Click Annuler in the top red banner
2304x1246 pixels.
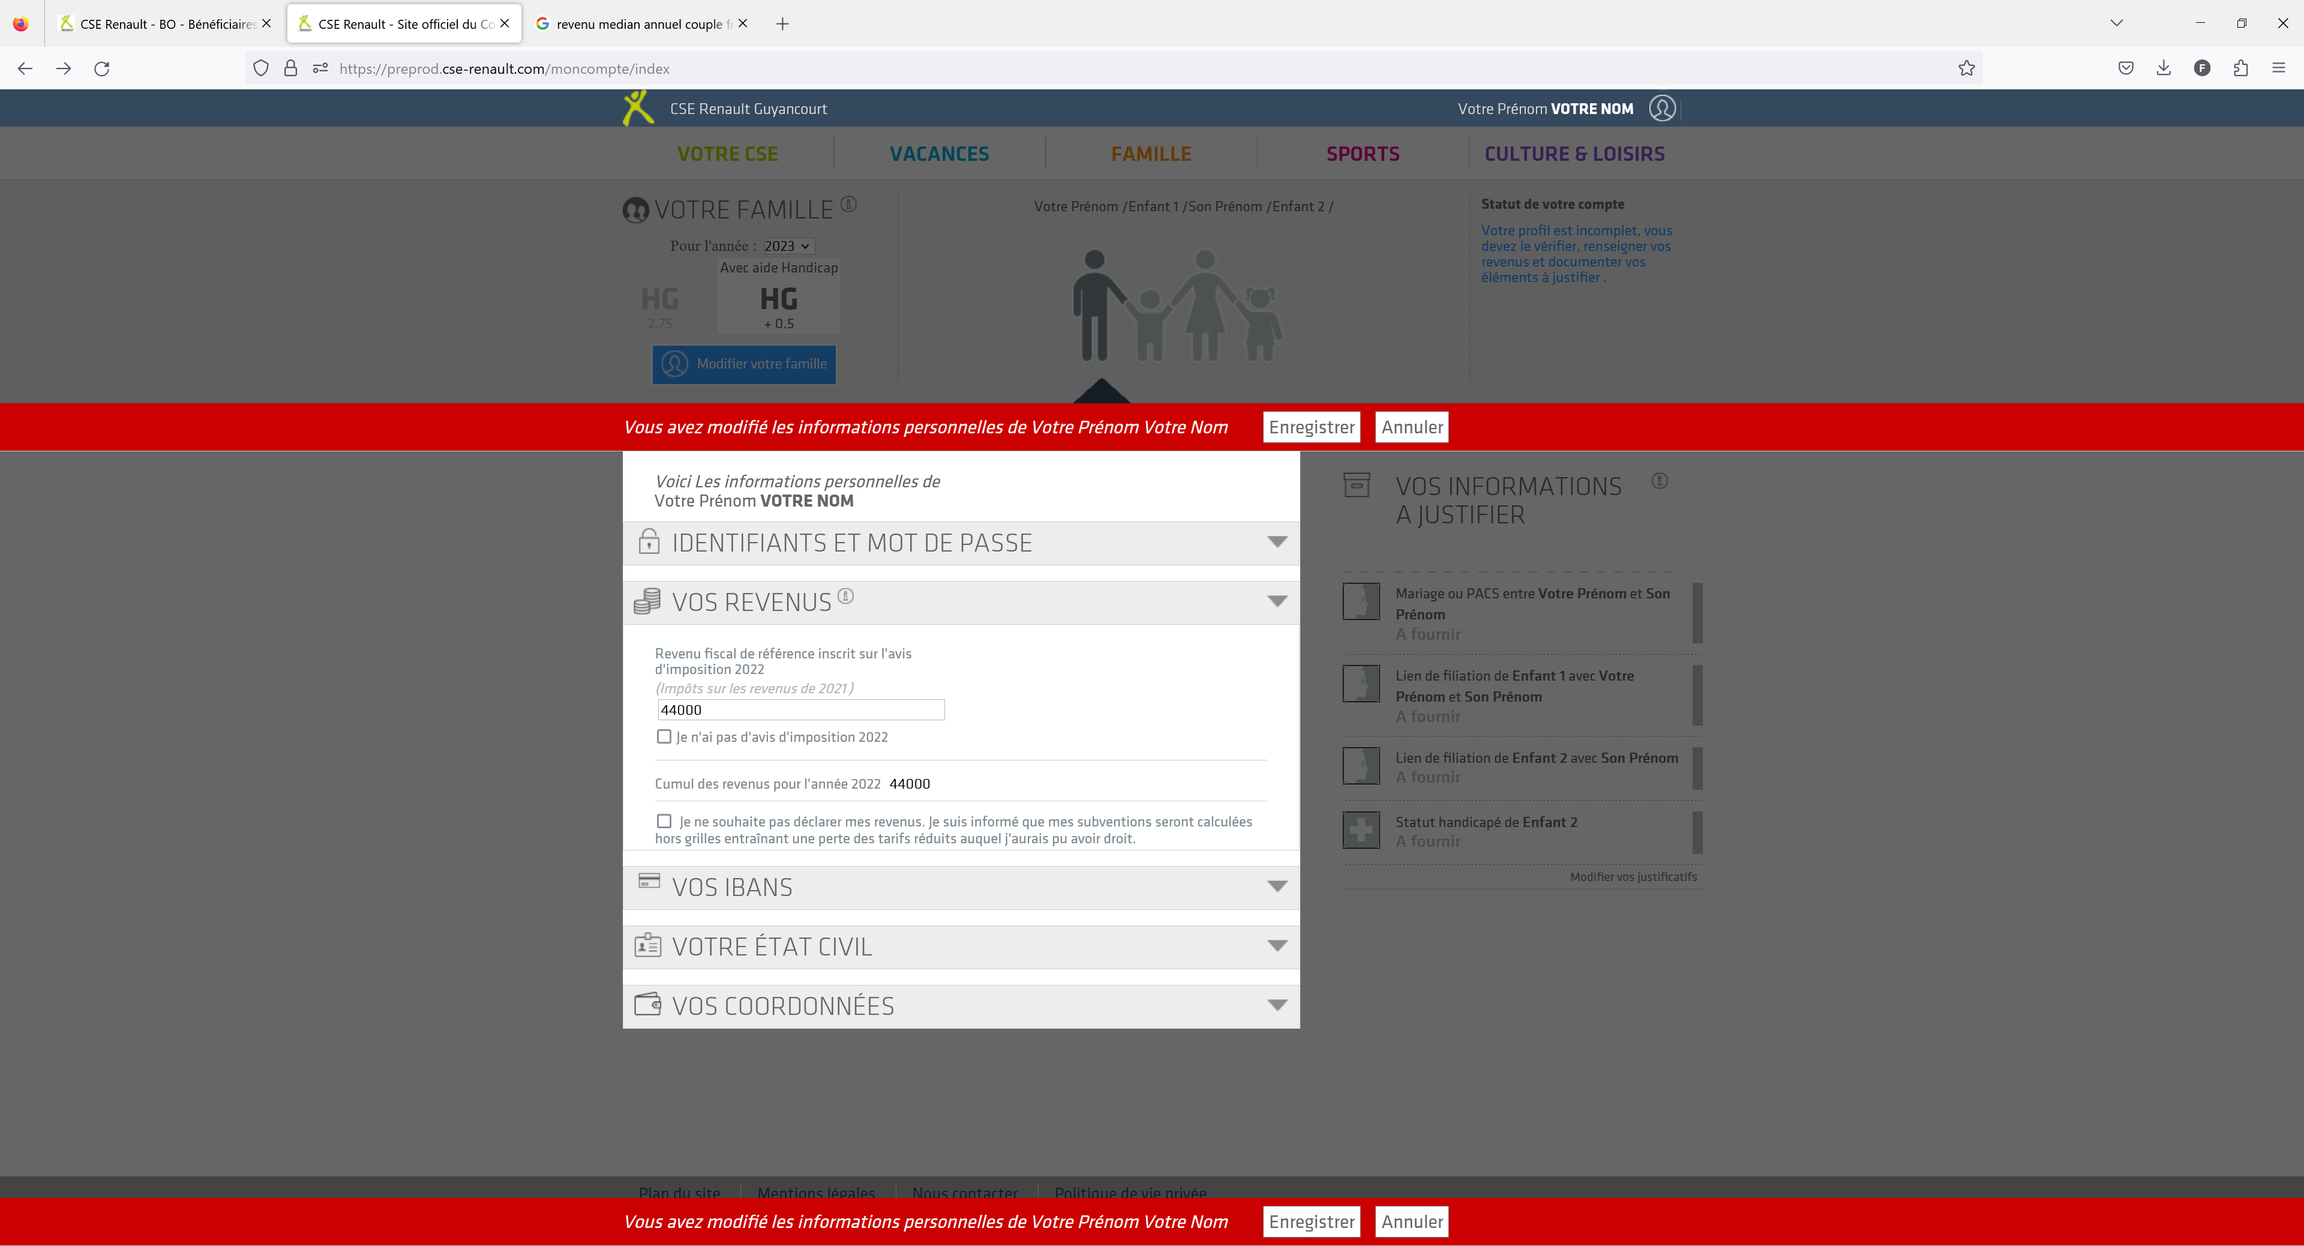click(1411, 427)
